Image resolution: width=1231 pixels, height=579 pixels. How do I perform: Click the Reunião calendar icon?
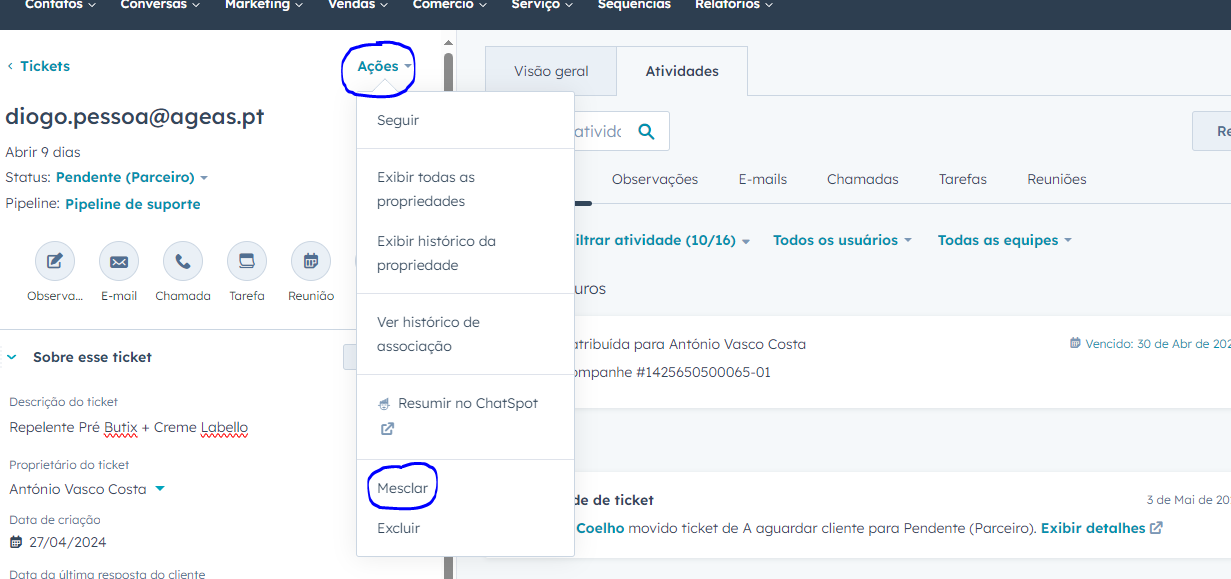tap(311, 262)
